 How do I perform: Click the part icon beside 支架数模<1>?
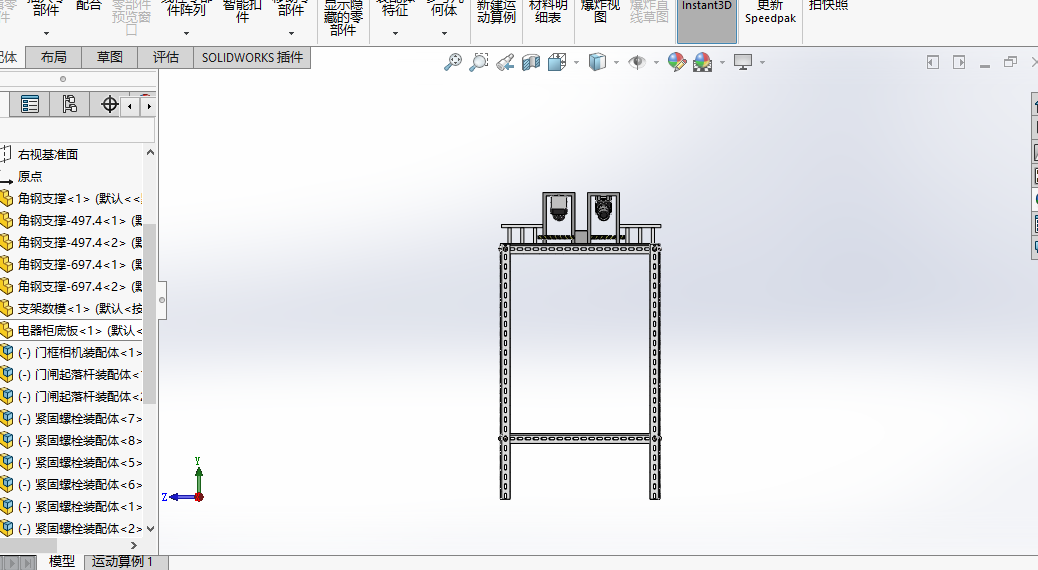point(6,308)
